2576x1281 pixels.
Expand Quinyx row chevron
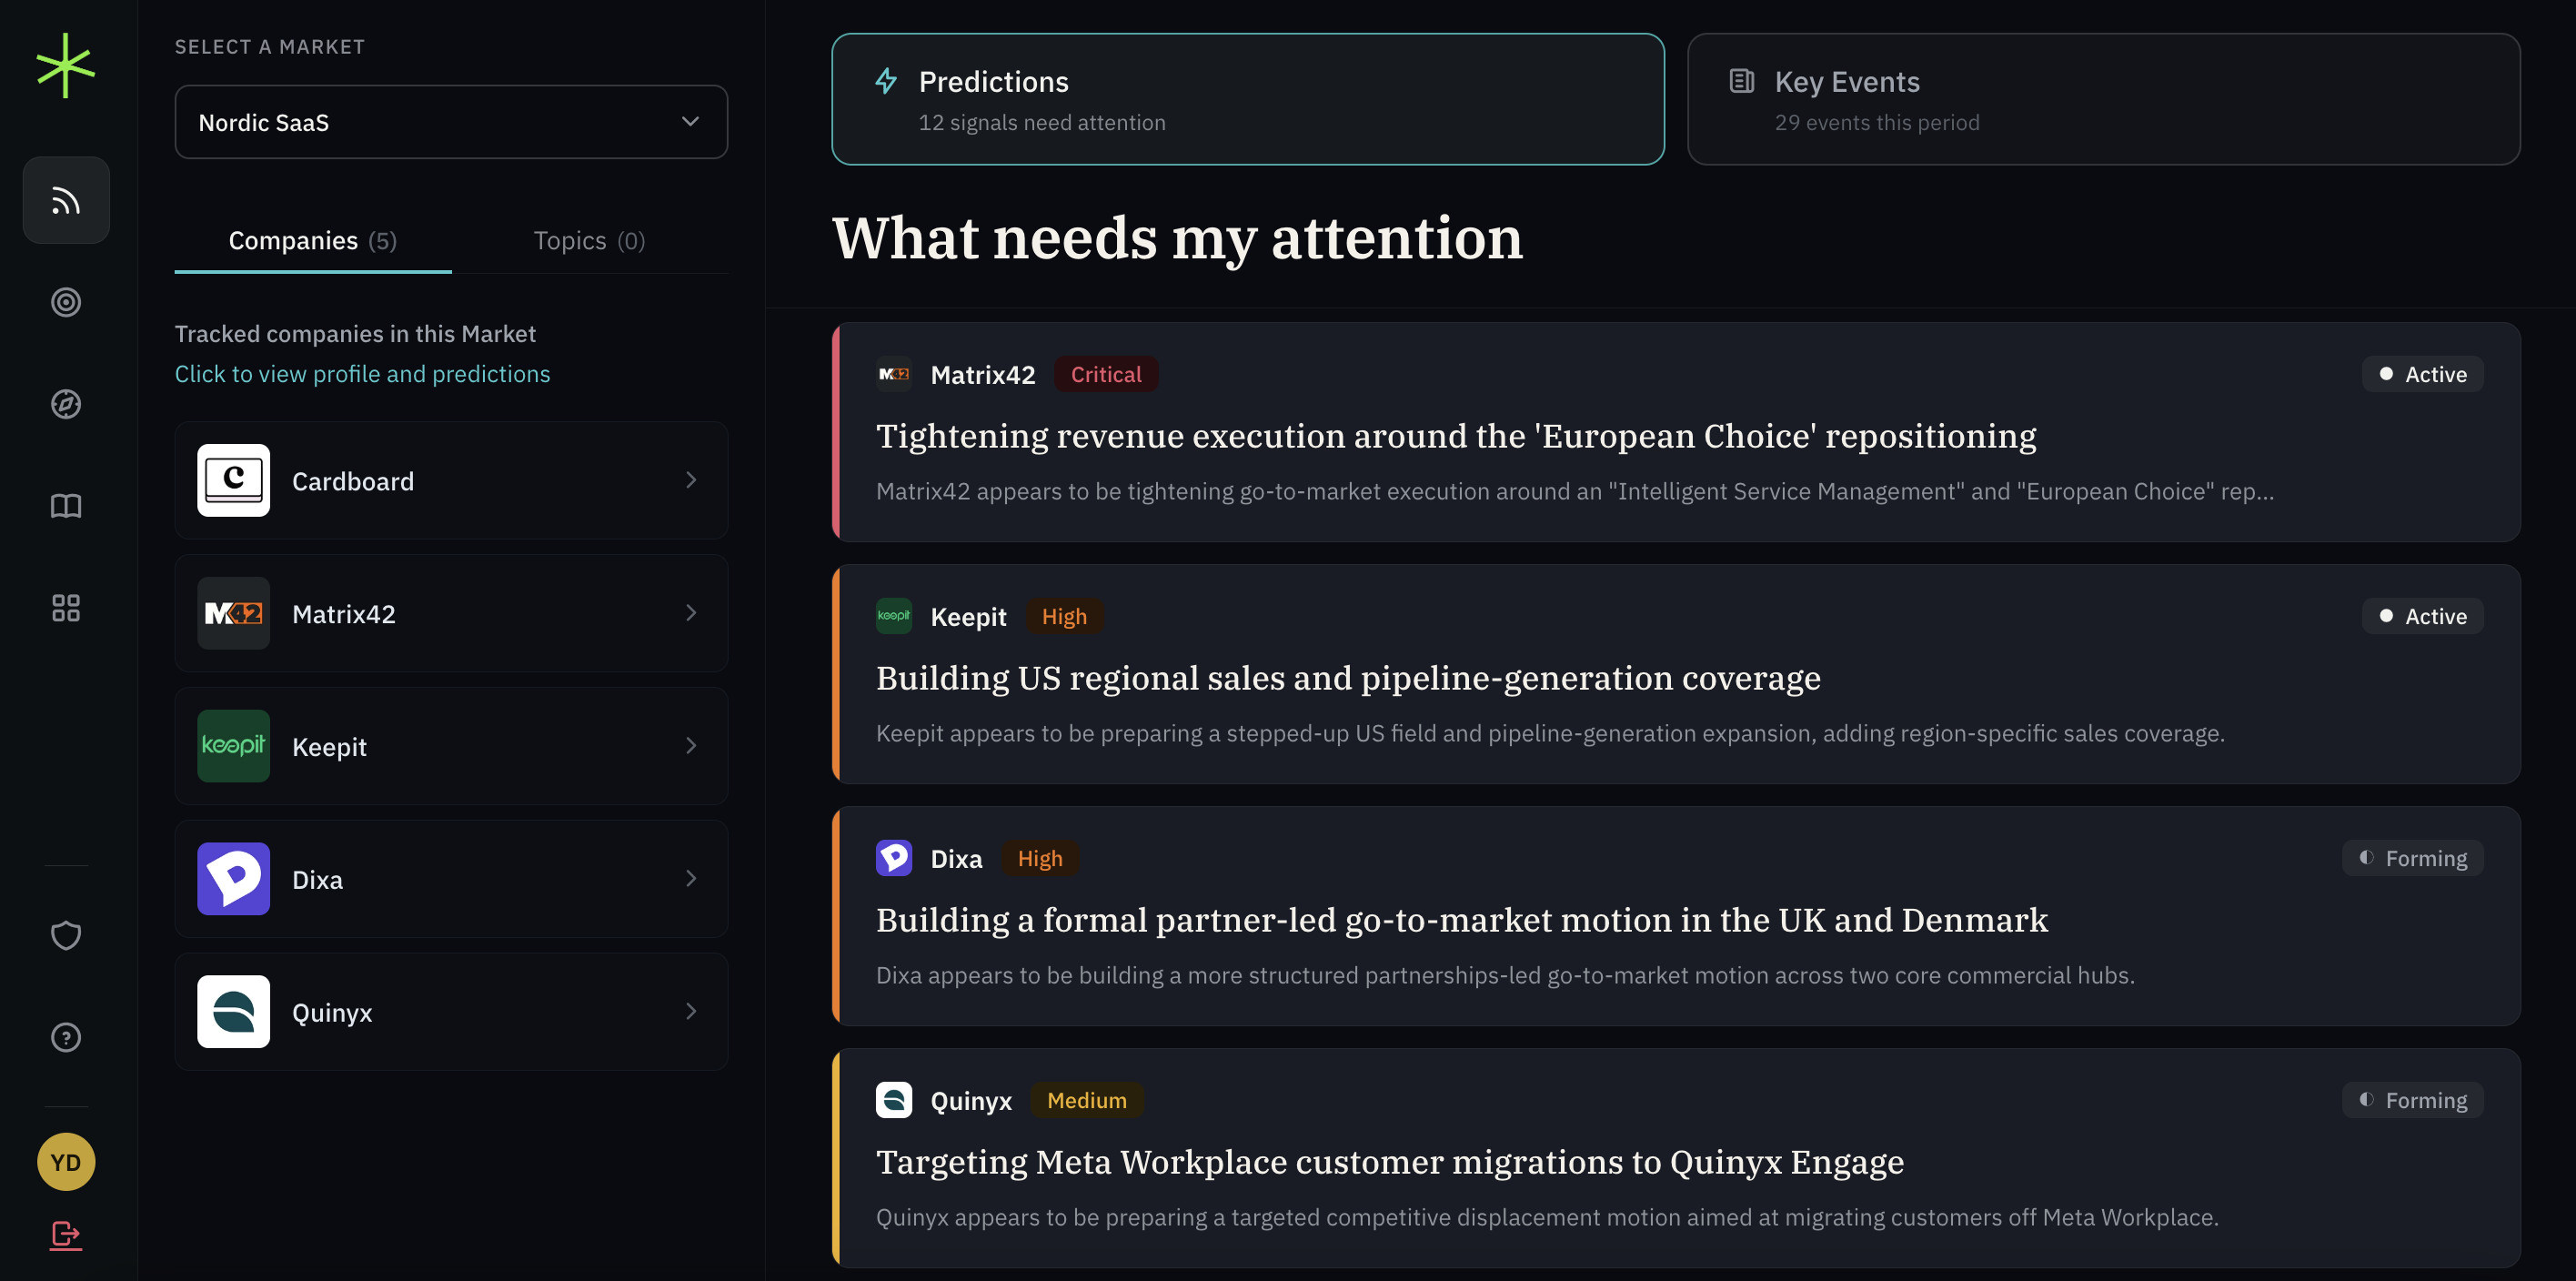click(691, 1012)
